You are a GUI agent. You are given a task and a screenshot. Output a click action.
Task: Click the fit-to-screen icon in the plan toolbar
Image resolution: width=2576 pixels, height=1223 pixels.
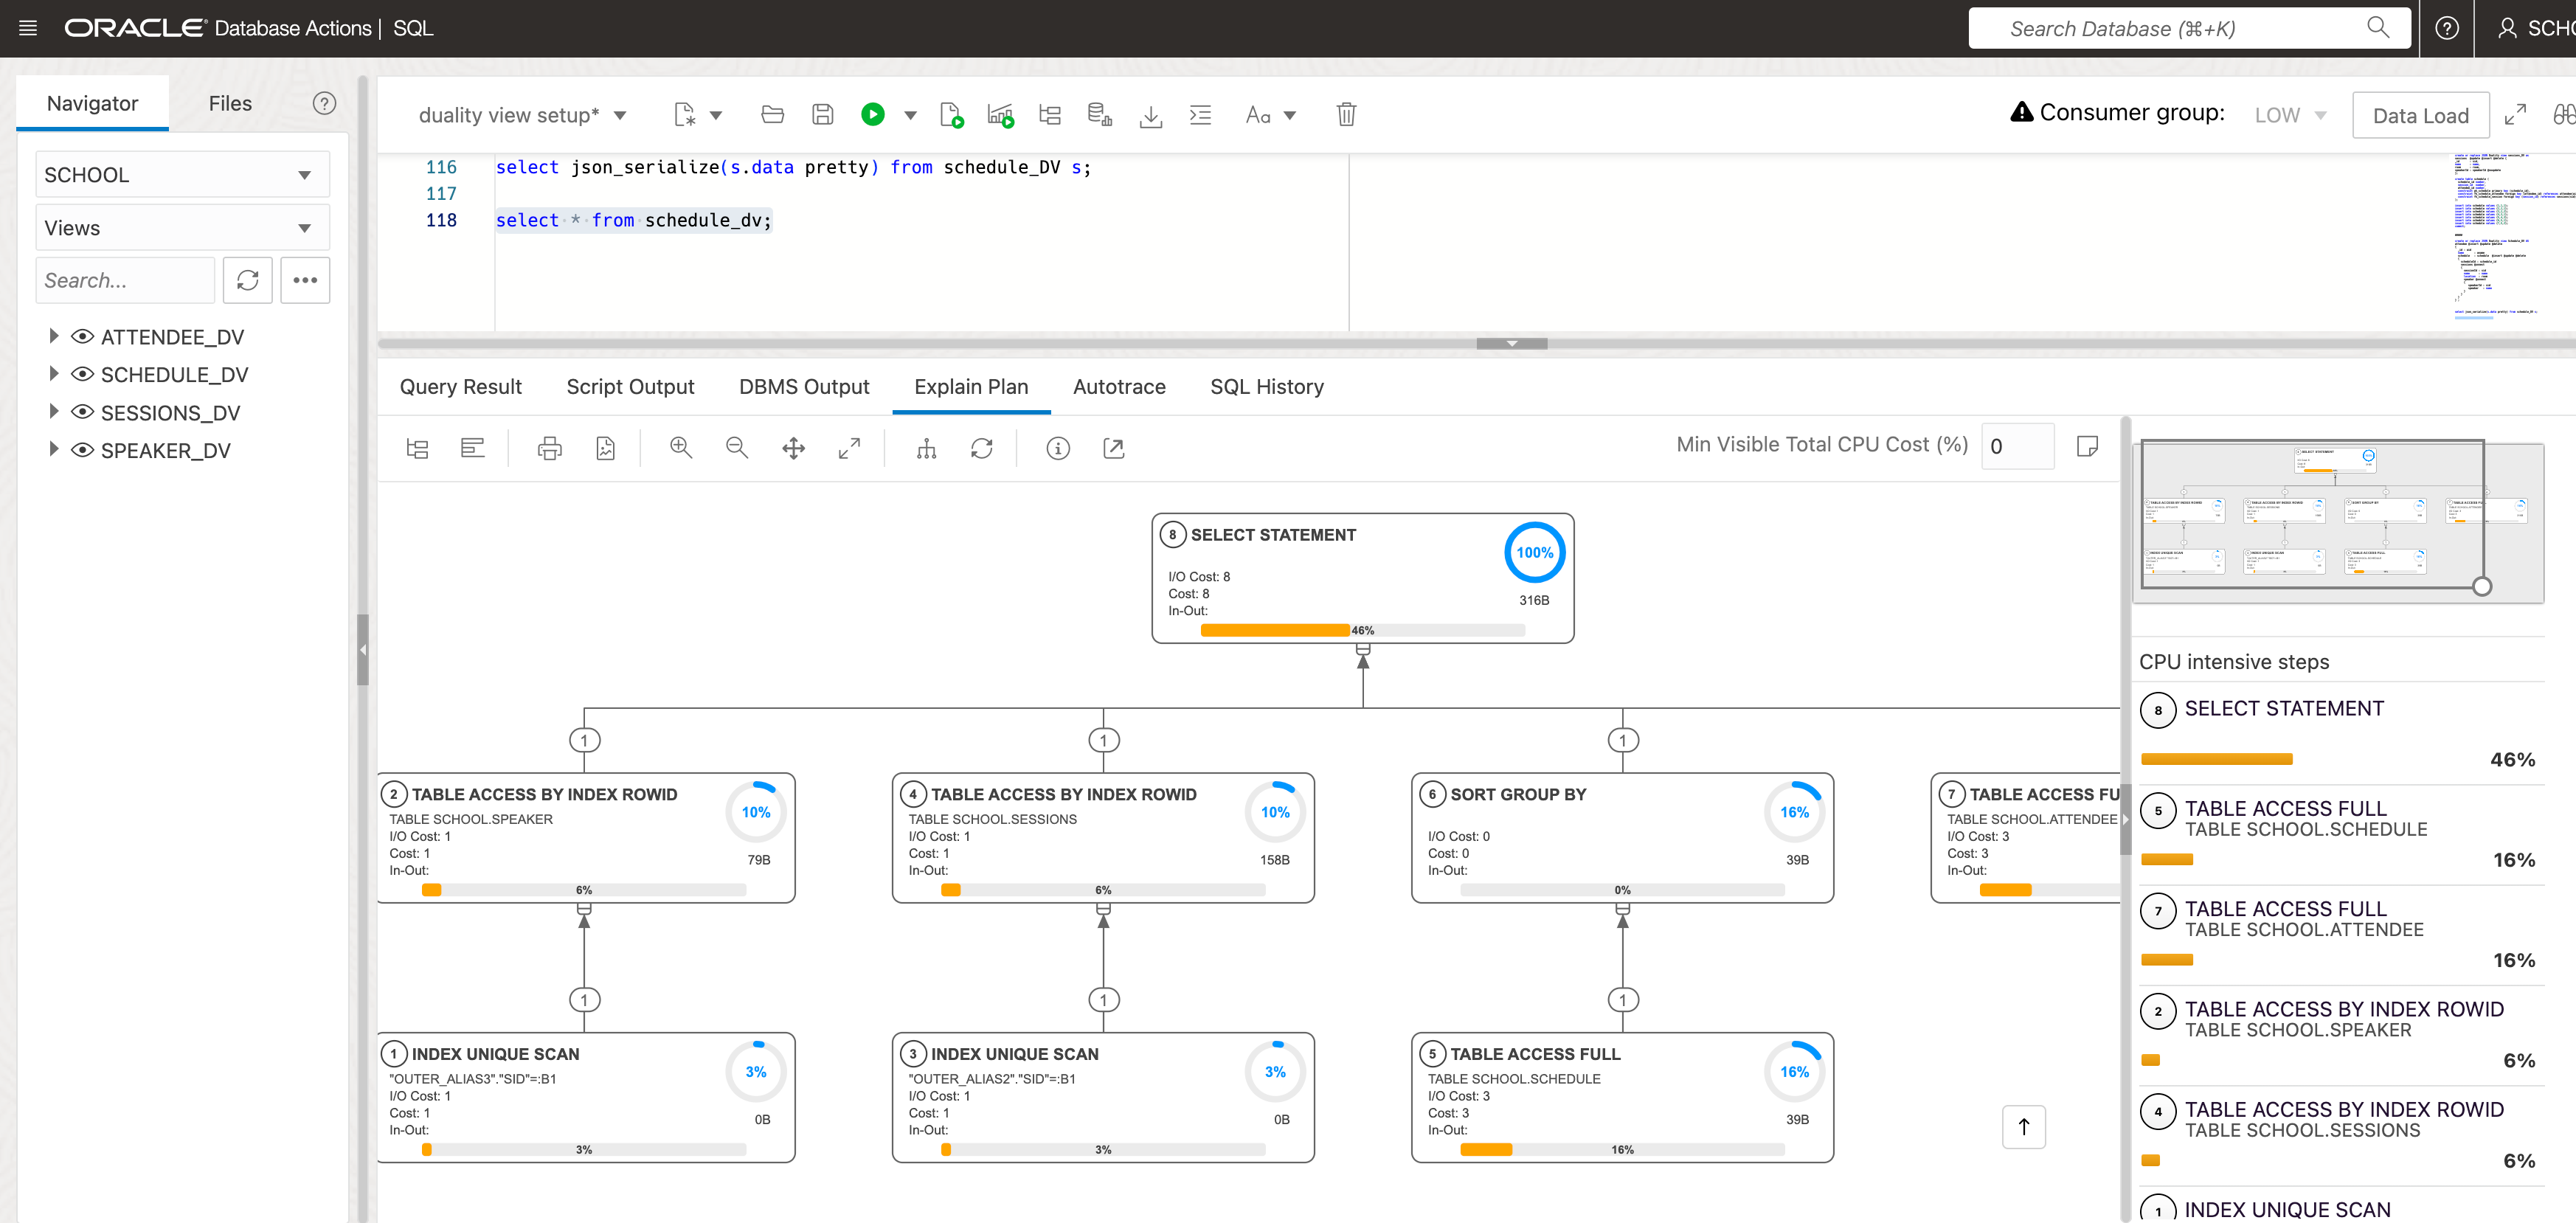click(849, 447)
